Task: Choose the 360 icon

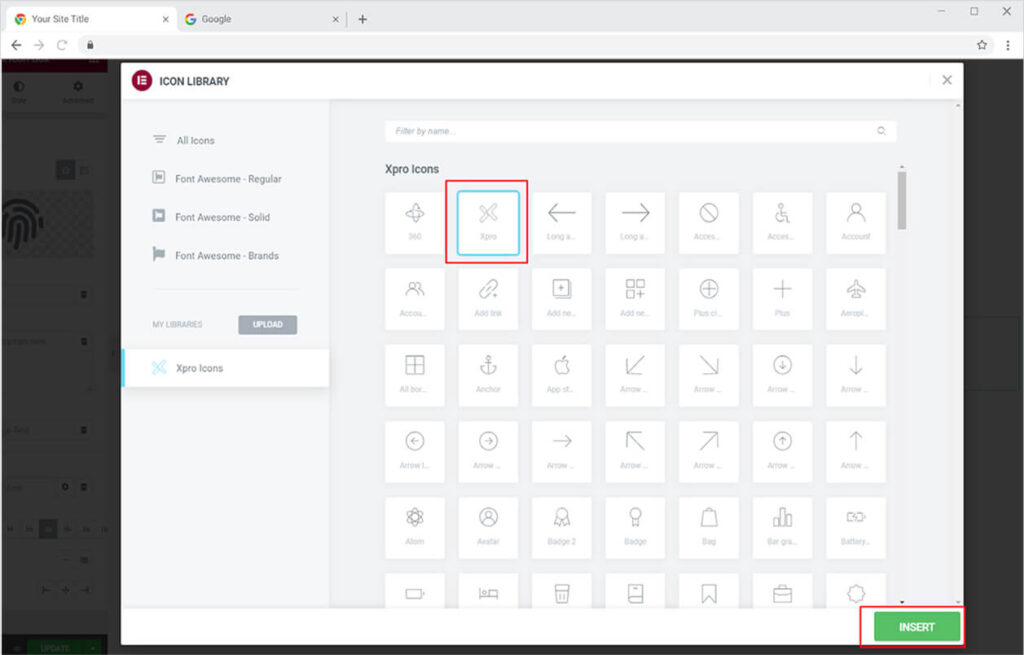Action: click(x=414, y=222)
